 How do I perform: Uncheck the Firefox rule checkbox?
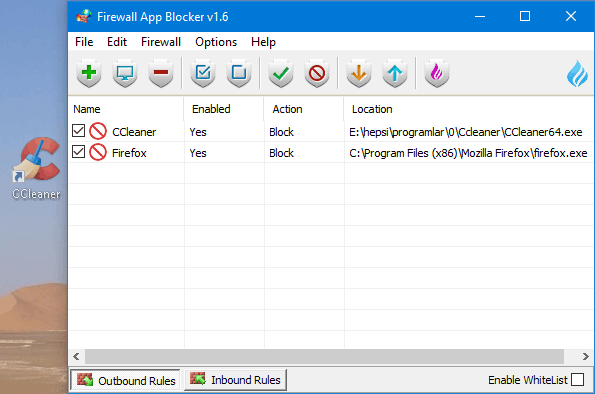coord(78,151)
